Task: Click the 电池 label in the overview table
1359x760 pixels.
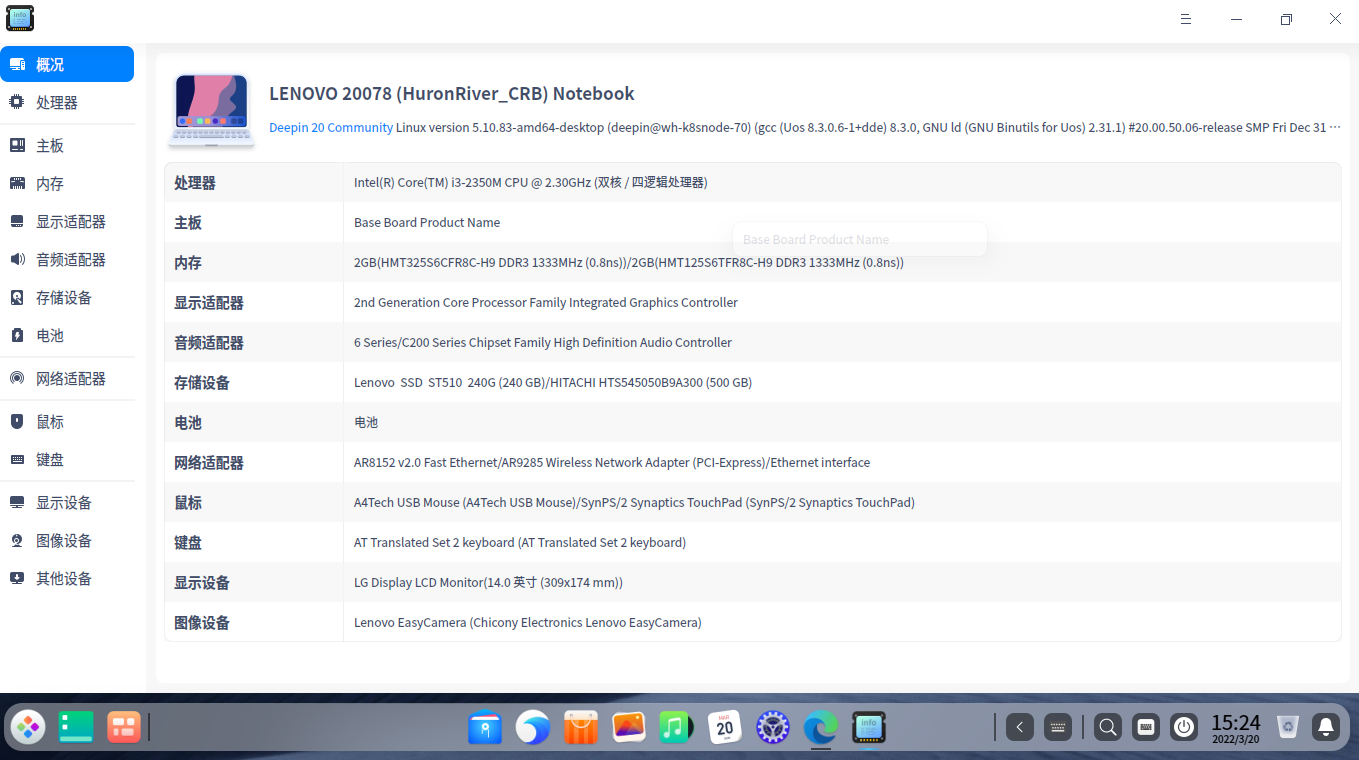Action: point(188,423)
